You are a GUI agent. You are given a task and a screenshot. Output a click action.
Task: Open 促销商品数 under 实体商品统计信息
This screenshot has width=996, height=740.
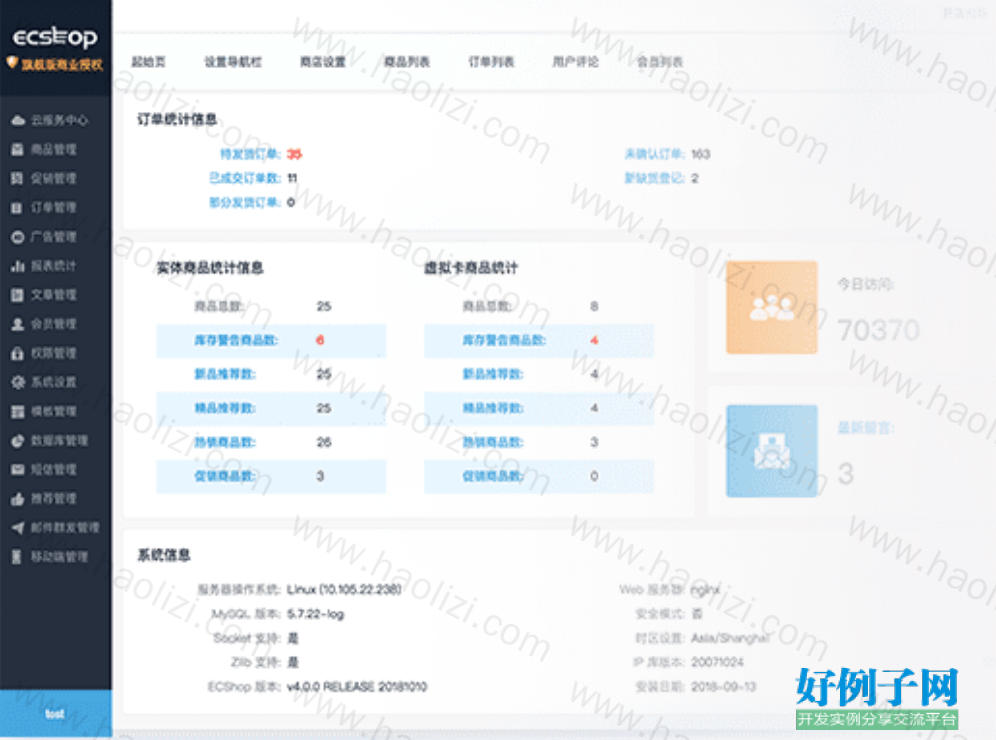pyautogui.click(x=225, y=476)
